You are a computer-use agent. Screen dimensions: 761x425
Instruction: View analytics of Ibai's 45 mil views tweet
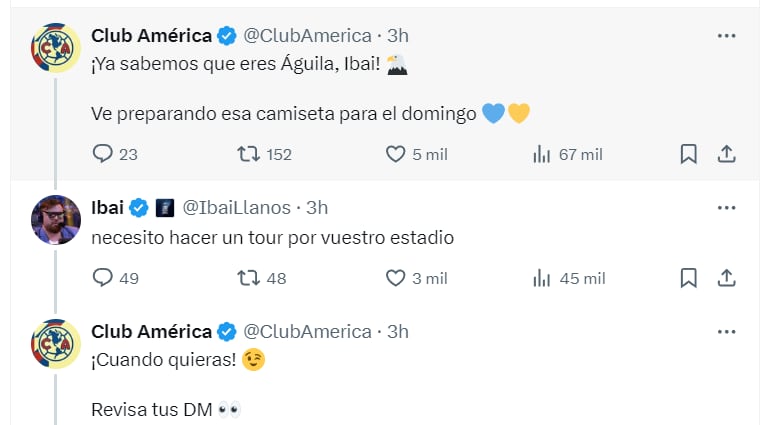pyautogui.click(x=543, y=278)
